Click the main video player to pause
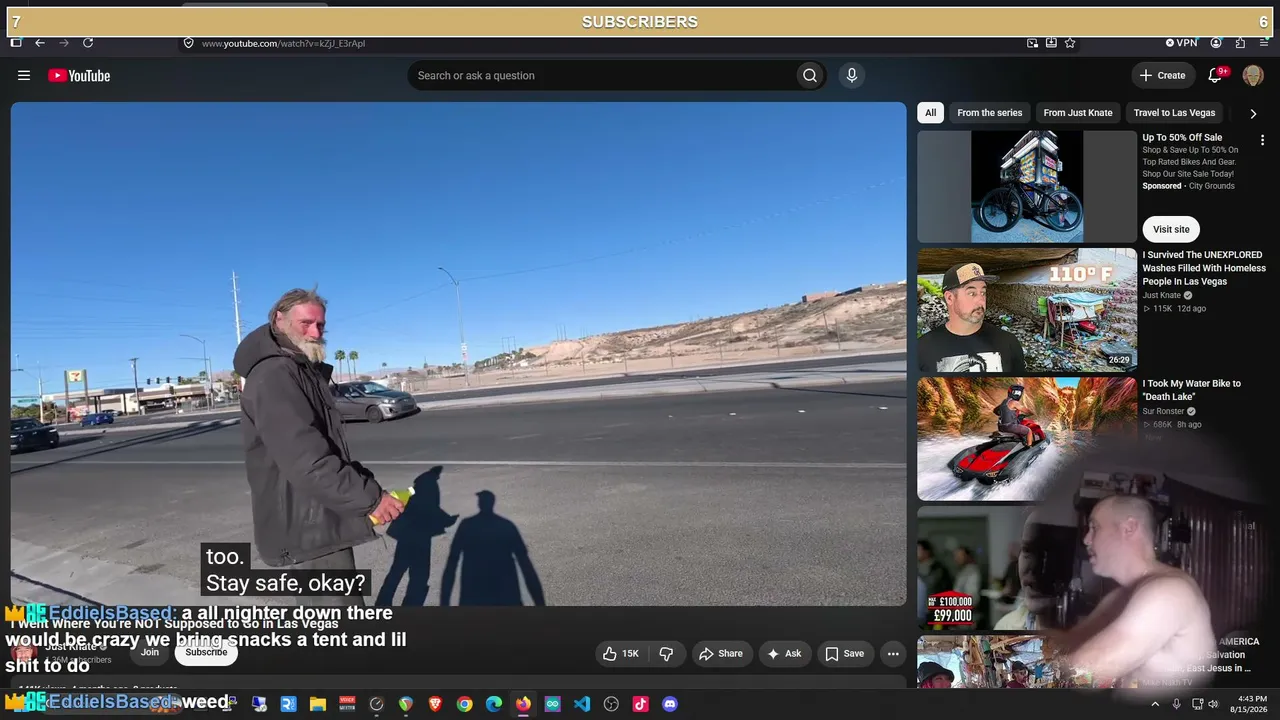Screen dimensions: 1280x720 [x=458, y=354]
